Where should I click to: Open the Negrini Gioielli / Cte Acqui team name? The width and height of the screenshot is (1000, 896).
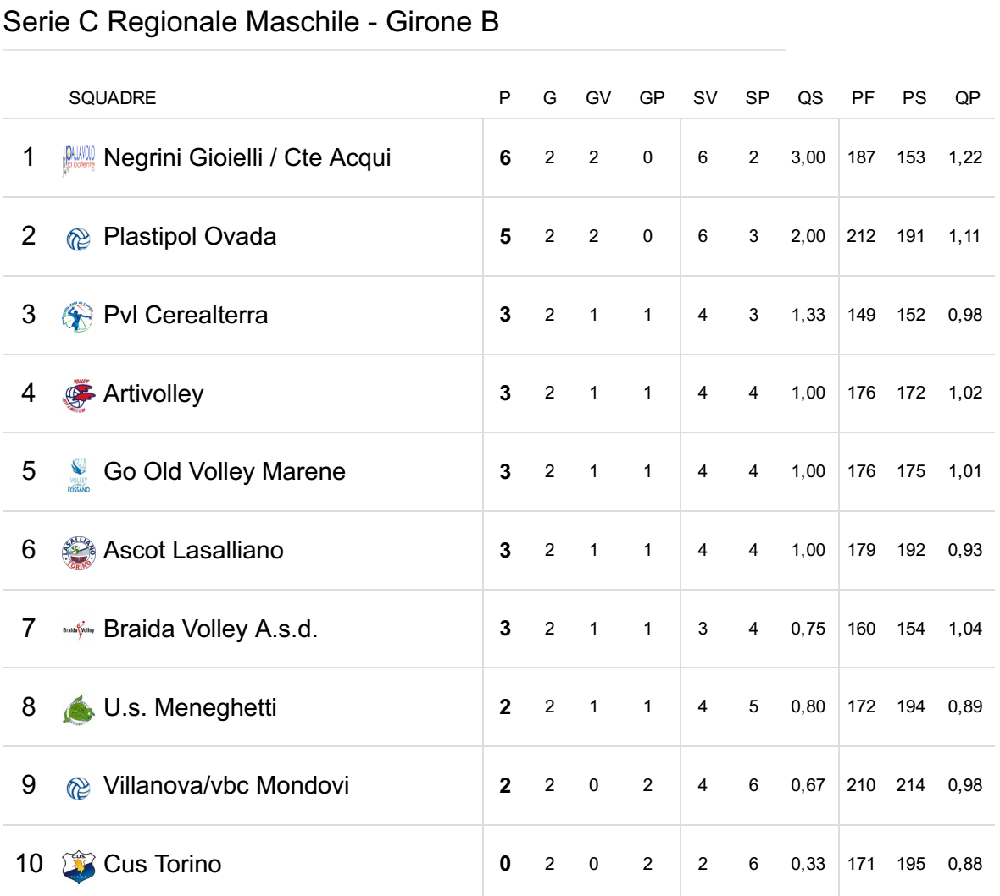coord(247,158)
